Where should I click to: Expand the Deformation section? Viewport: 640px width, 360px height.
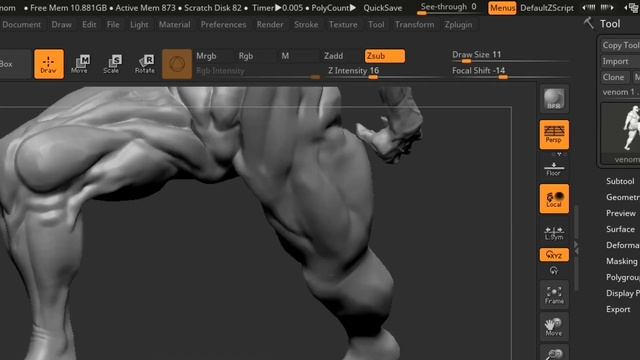pos(622,245)
